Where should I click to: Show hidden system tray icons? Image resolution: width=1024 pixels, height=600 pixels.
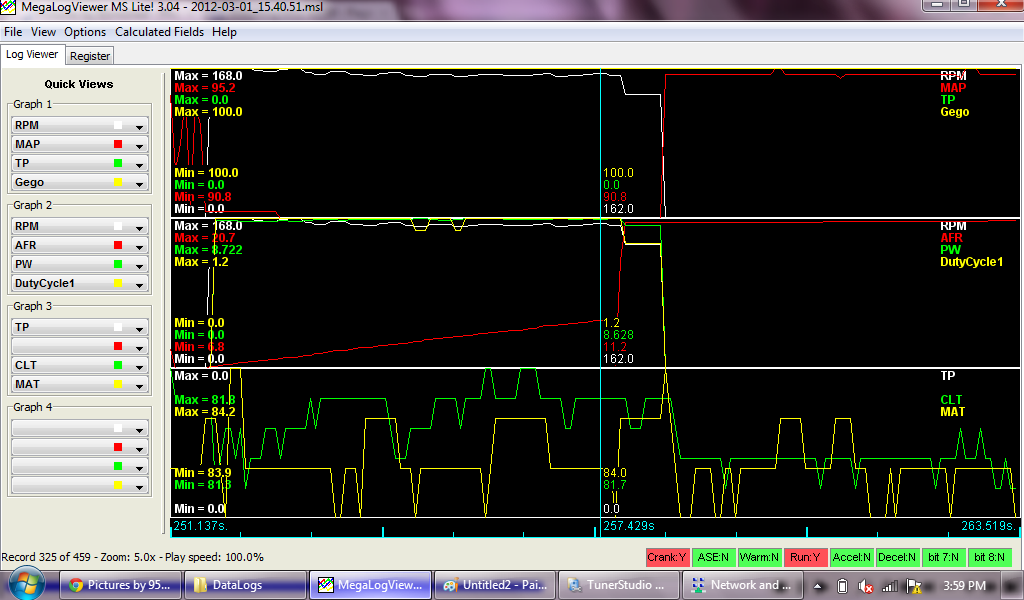coord(818,586)
